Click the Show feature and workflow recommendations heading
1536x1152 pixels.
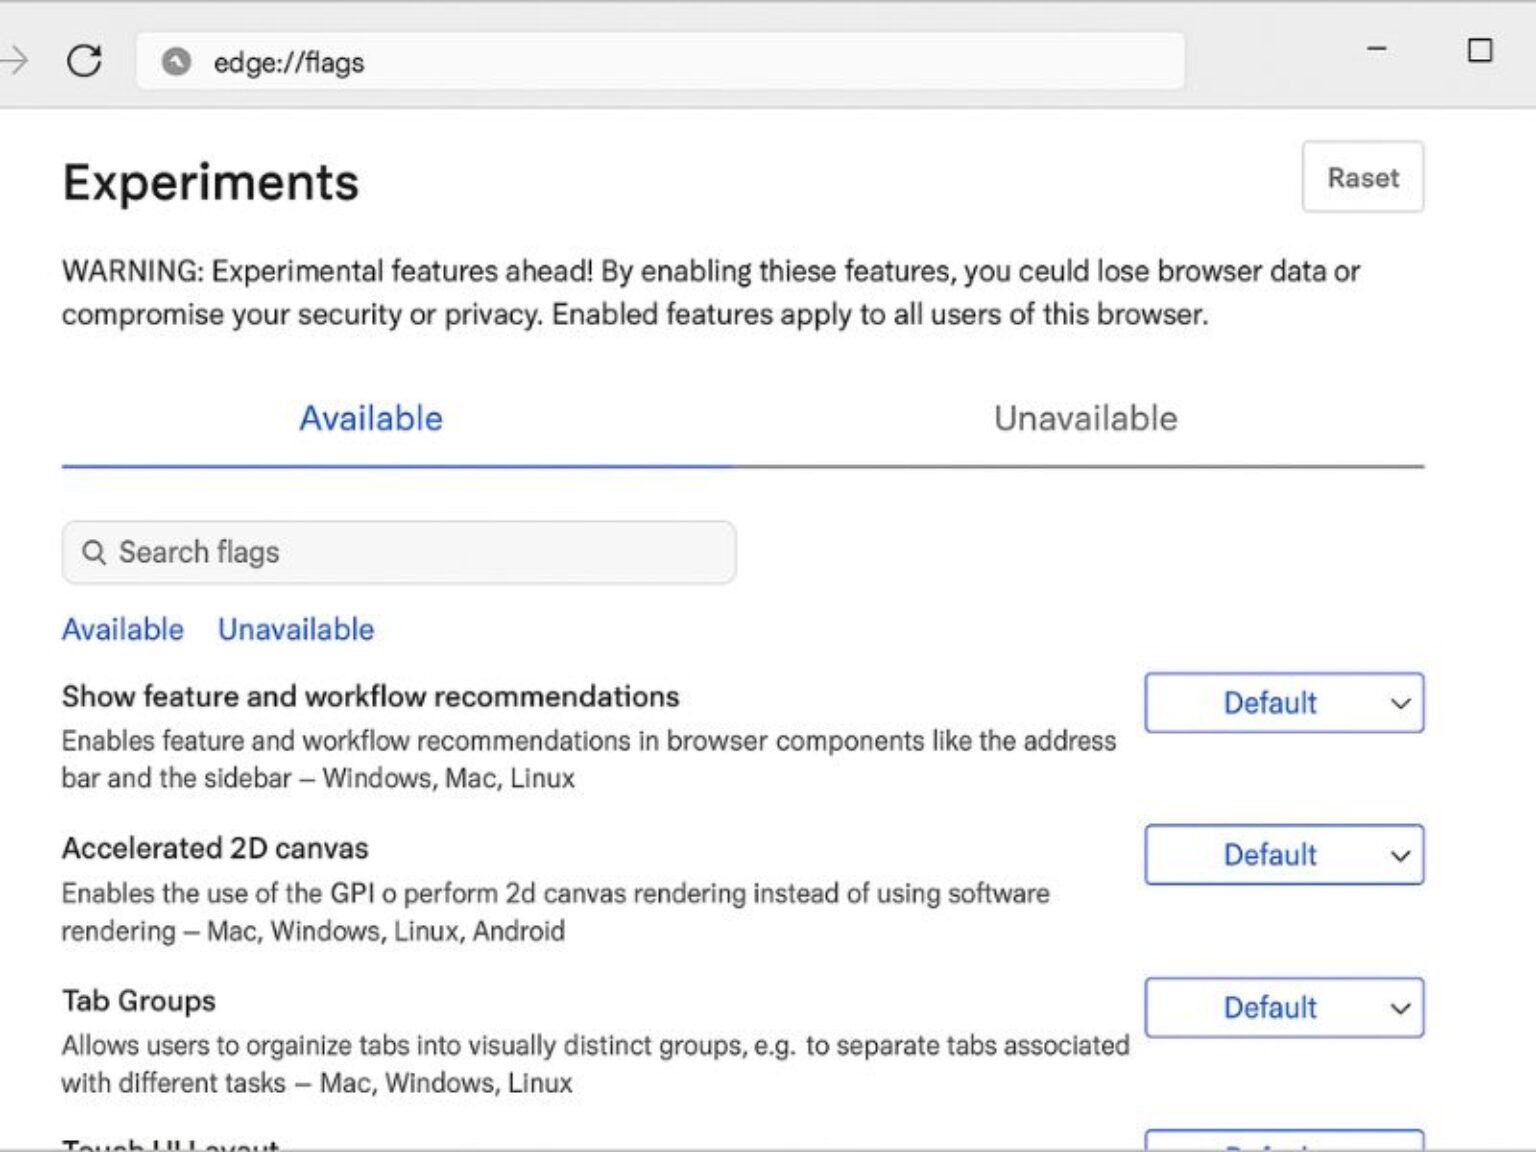pos(370,696)
